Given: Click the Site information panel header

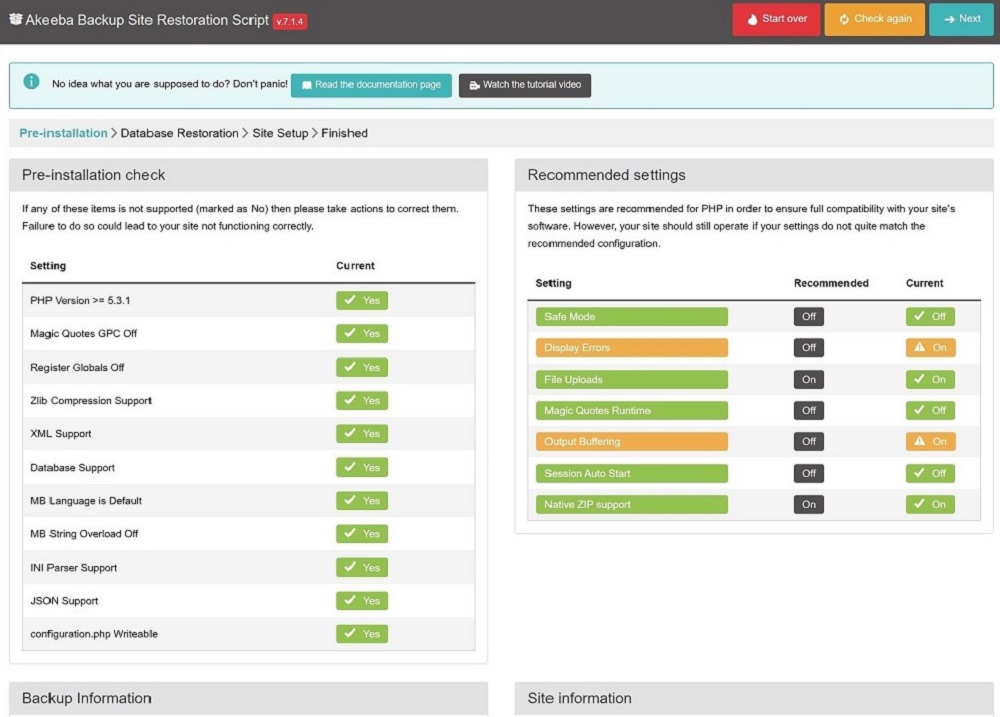Looking at the screenshot, I should (x=754, y=699).
